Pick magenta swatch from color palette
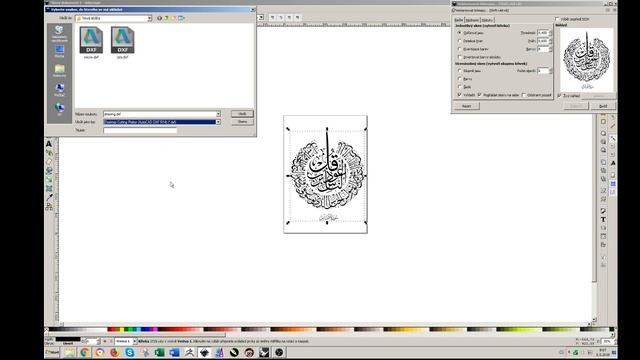Viewport: 640px width, 360px height. pos(155,329)
